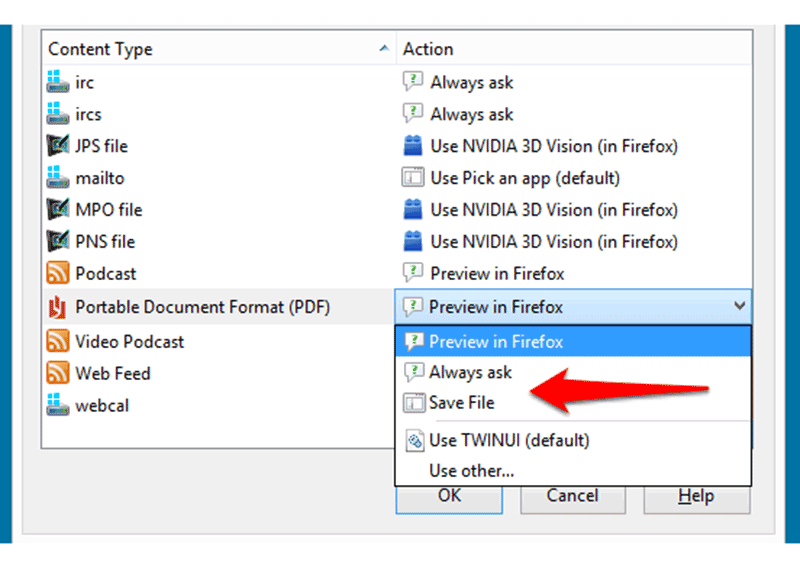Click the TWINUI application icon

414,440
